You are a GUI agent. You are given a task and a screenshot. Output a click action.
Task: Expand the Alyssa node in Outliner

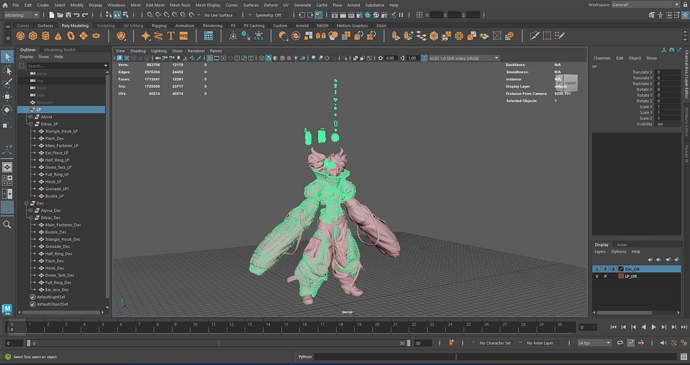[31, 117]
